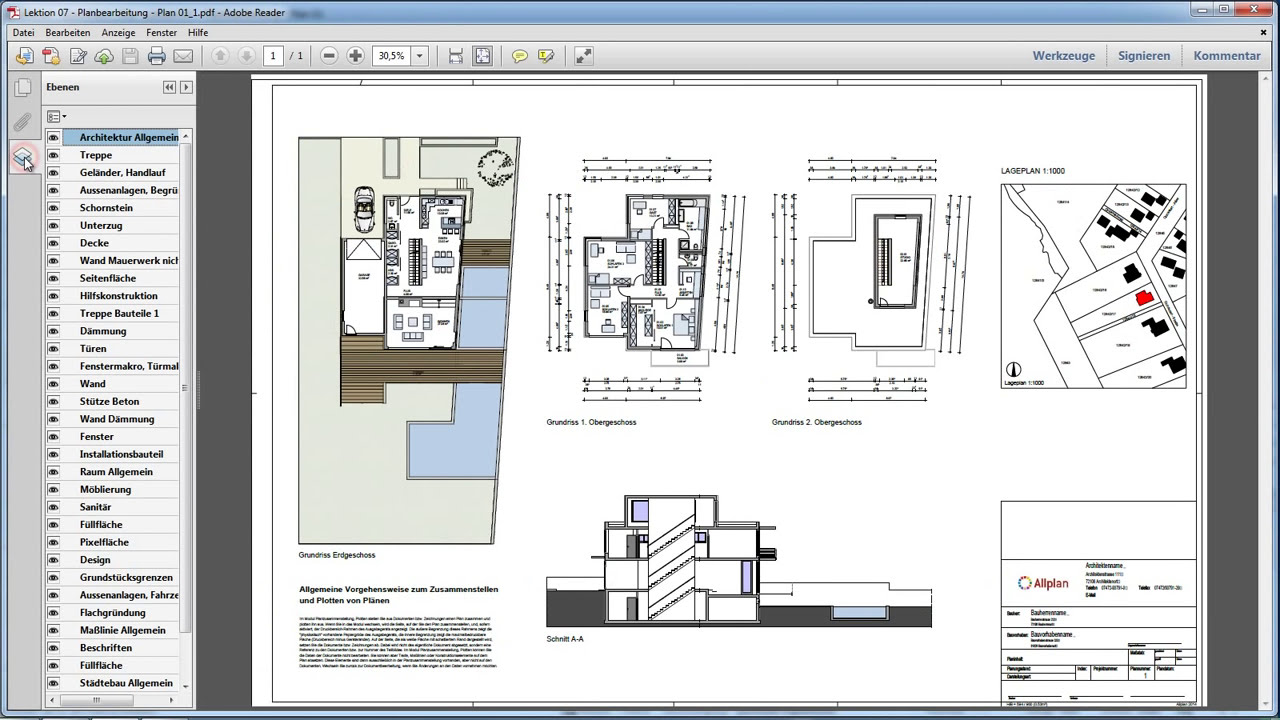Collapse the Ebenen panel with double arrow

[x=169, y=87]
